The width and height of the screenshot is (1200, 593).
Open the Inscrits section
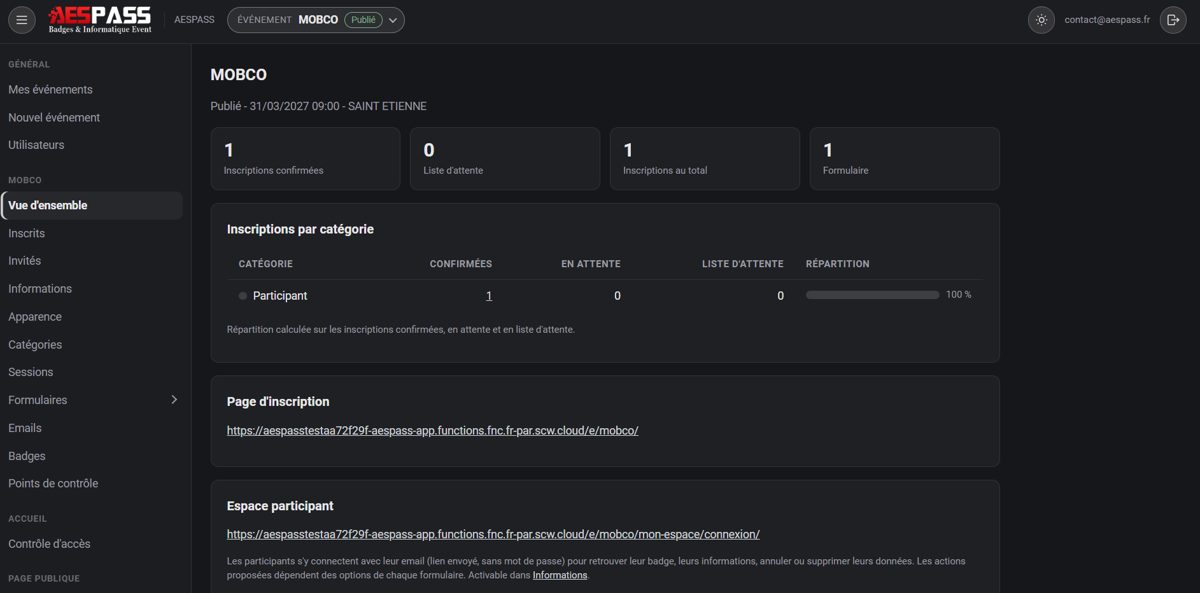[26, 234]
